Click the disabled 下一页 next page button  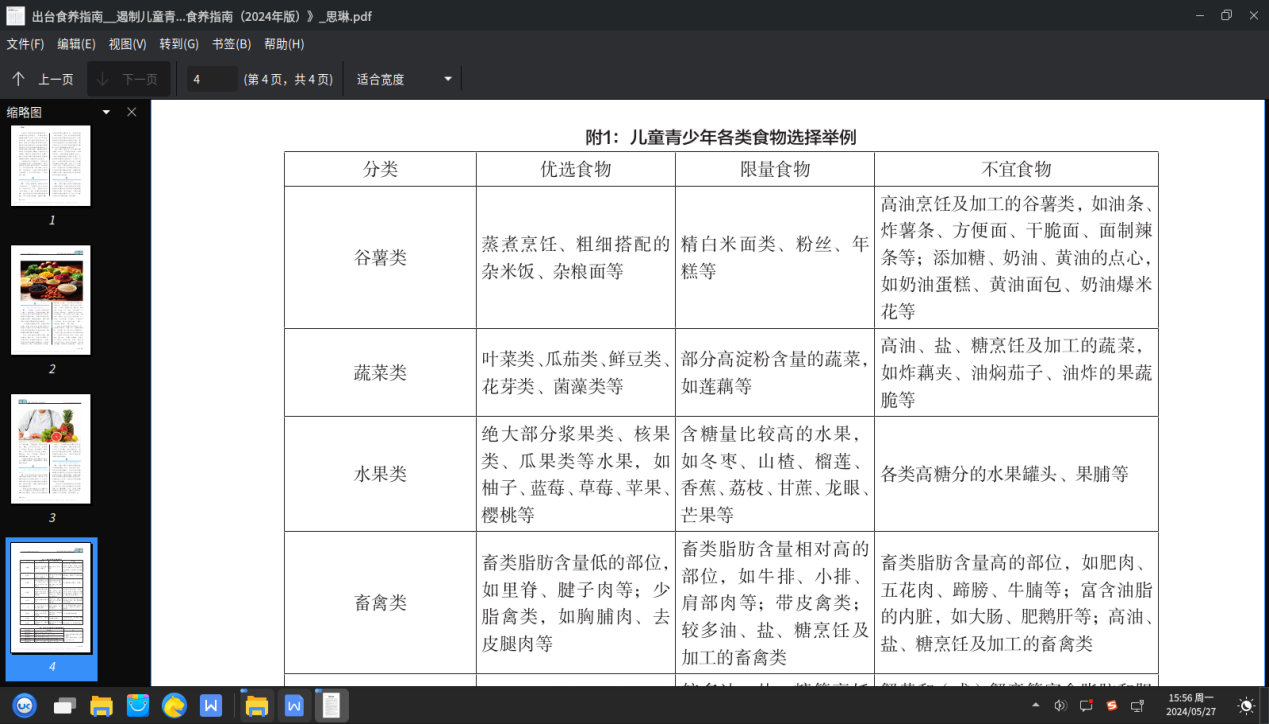[128, 79]
